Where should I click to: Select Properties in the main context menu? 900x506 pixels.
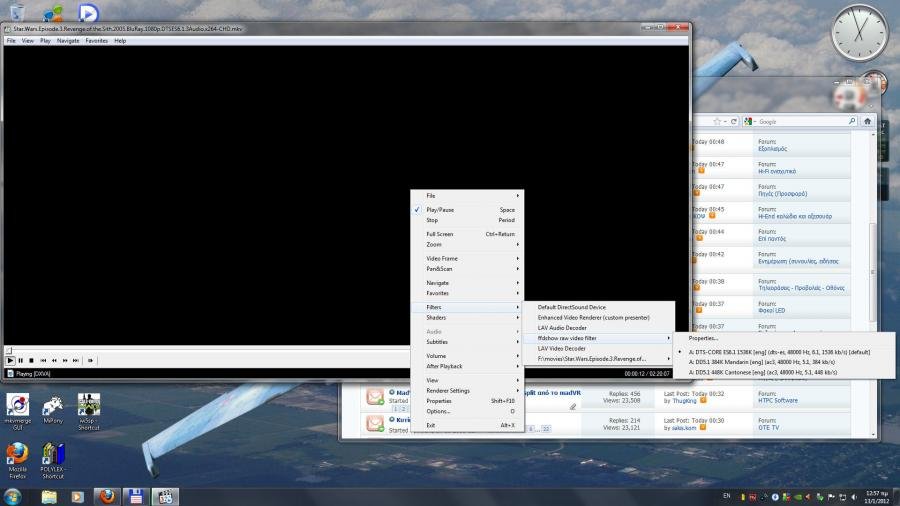(467, 401)
